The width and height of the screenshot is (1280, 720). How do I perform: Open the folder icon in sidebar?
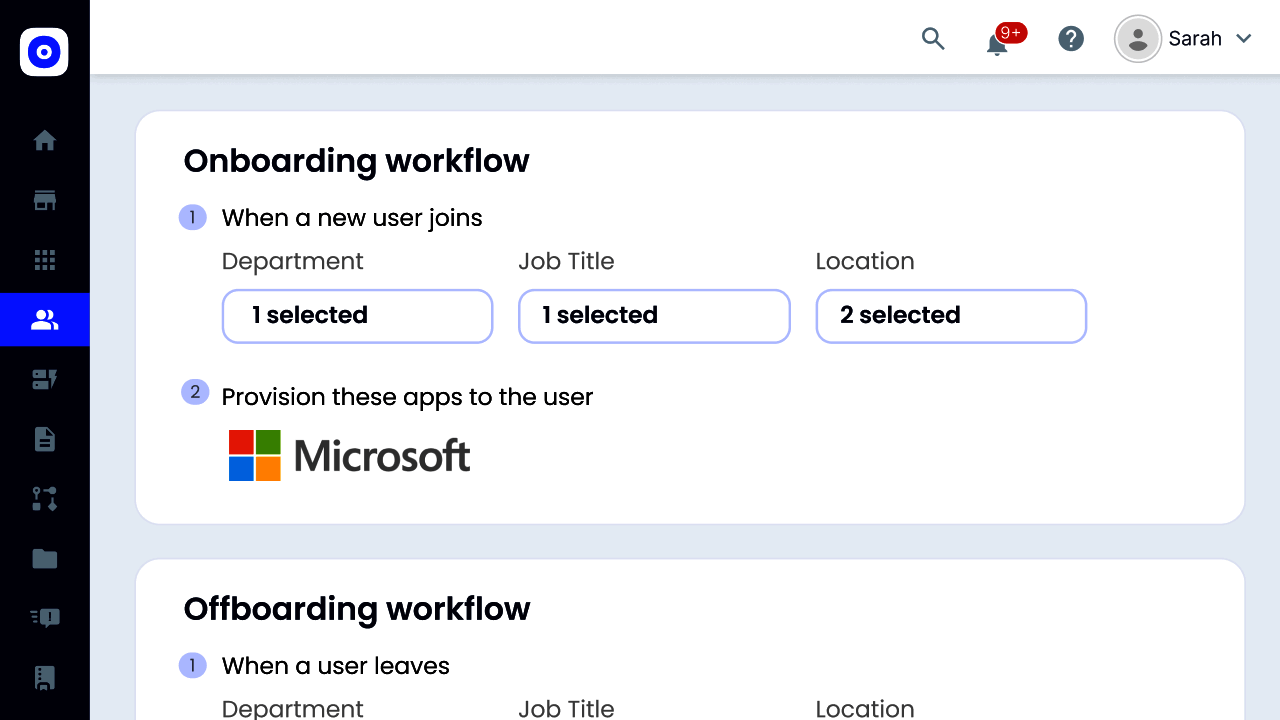pos(45,558)
